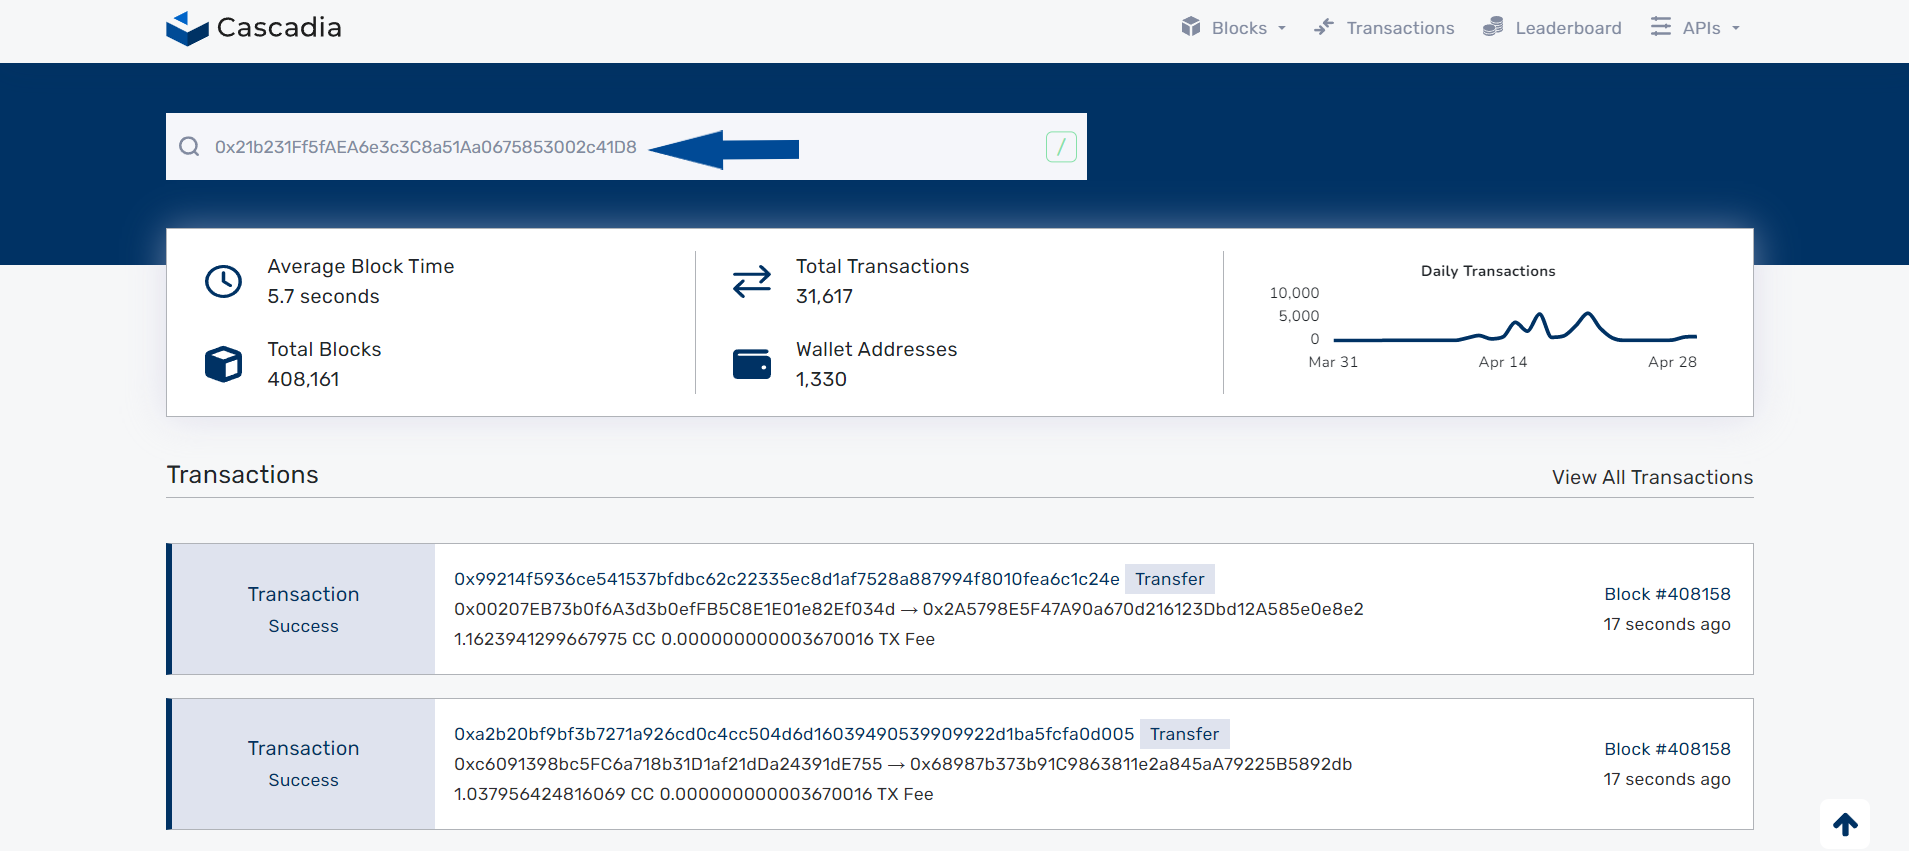Go to the Leaderboard page
Image resolution: width=1909 pixels, height=851 pixels.
1567,28
